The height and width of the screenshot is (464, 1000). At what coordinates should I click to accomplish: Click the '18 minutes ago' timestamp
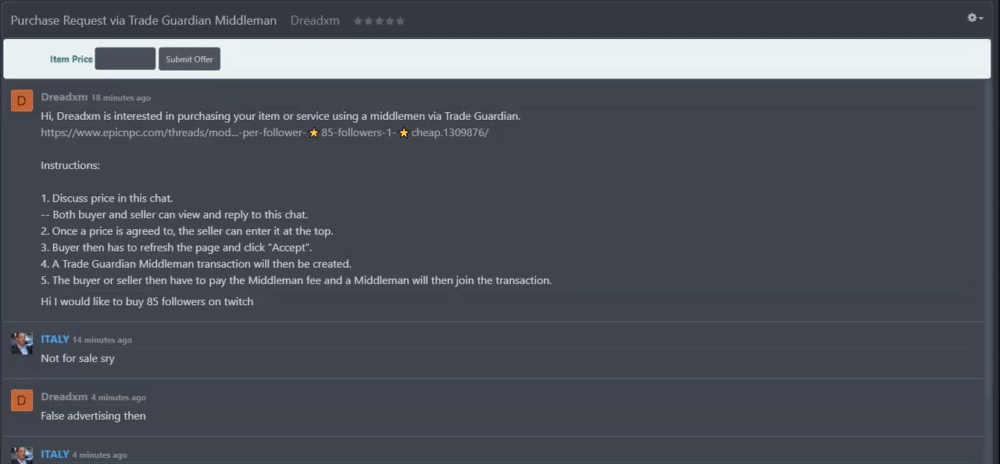[x=121, y=98]
